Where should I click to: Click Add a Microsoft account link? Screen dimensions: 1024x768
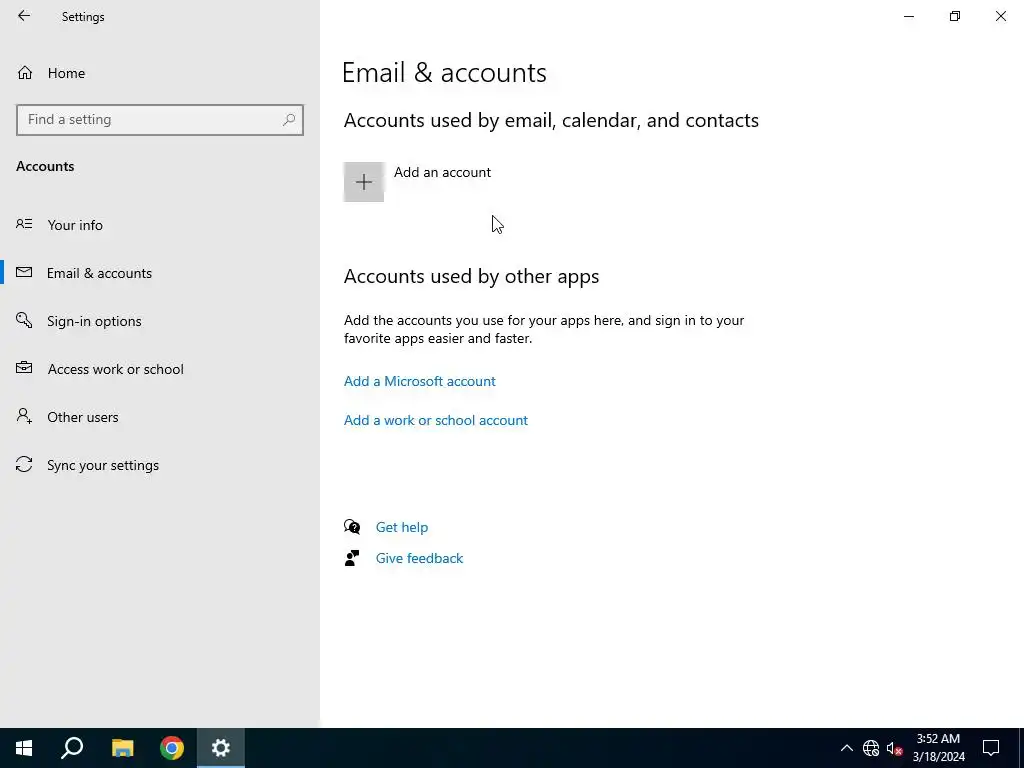coord(419,381)
